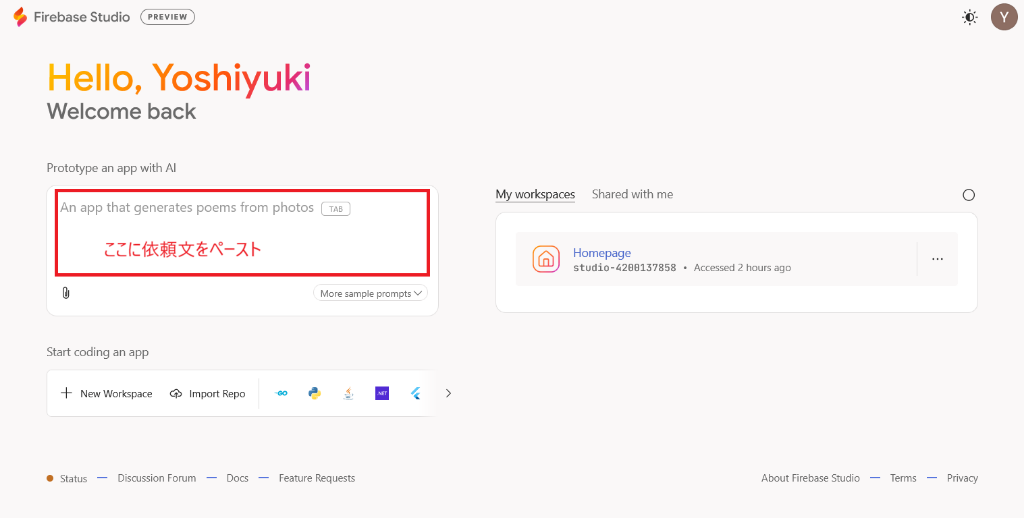
Task: Click the paperclip attachment icon
Action: [x=65, y=293]
